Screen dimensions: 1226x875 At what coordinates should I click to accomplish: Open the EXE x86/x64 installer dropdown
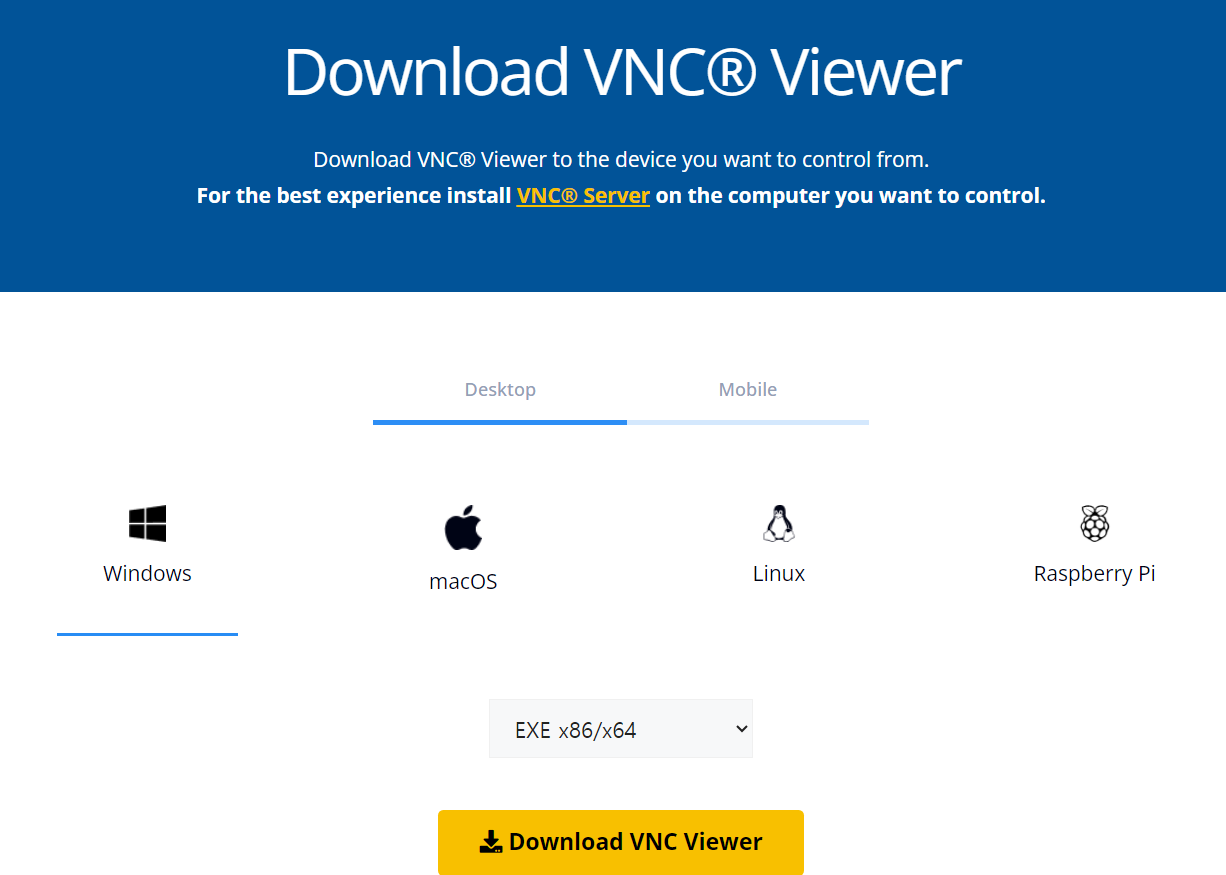tap(620, 729)
